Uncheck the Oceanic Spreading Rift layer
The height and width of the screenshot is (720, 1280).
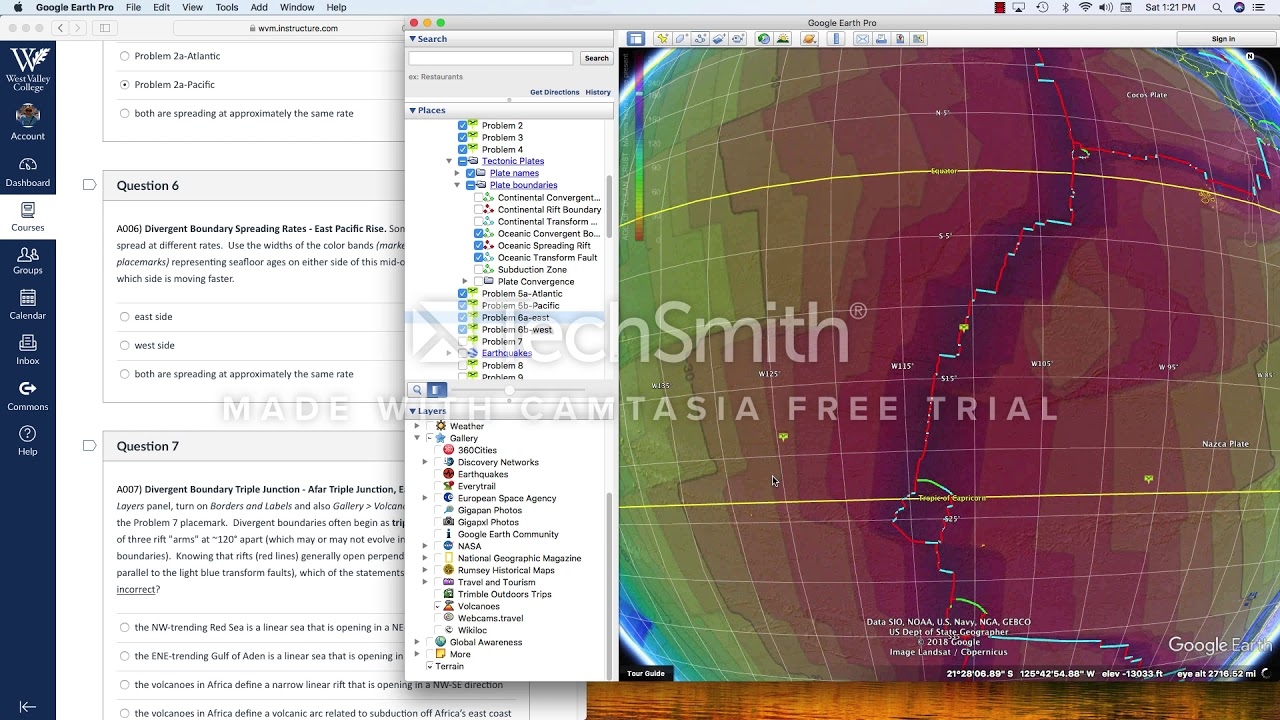tap(478, 246)
